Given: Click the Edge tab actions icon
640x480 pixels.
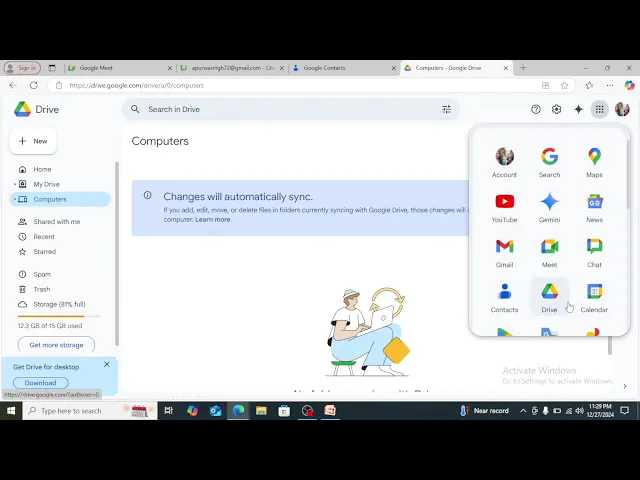Looking at the screenshot, I should point(52,68).
